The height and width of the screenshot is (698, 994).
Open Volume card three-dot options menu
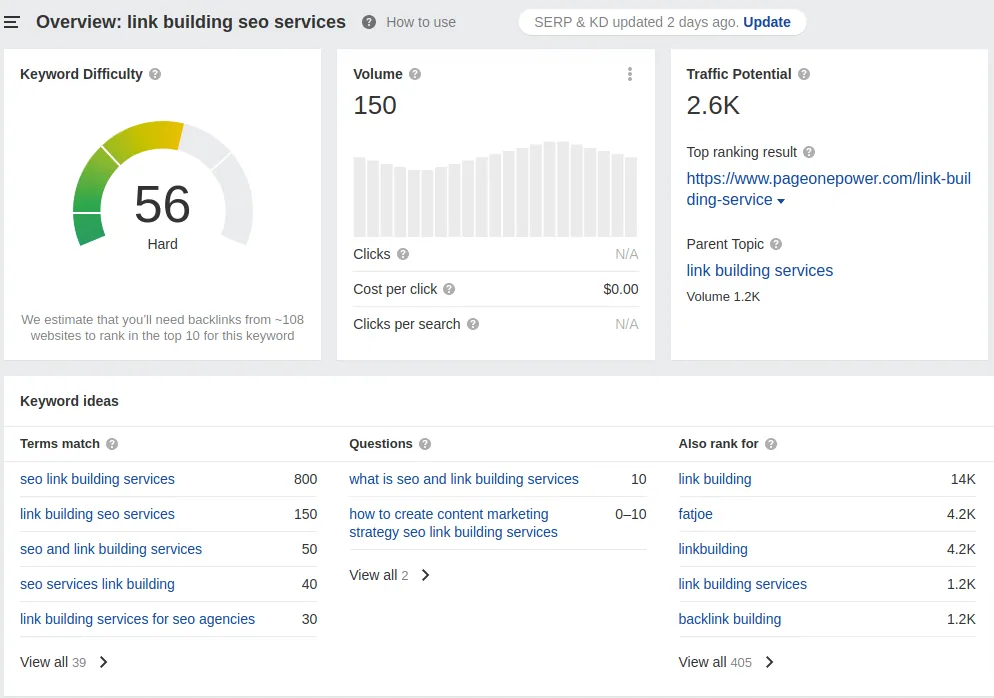pos(629,74)
